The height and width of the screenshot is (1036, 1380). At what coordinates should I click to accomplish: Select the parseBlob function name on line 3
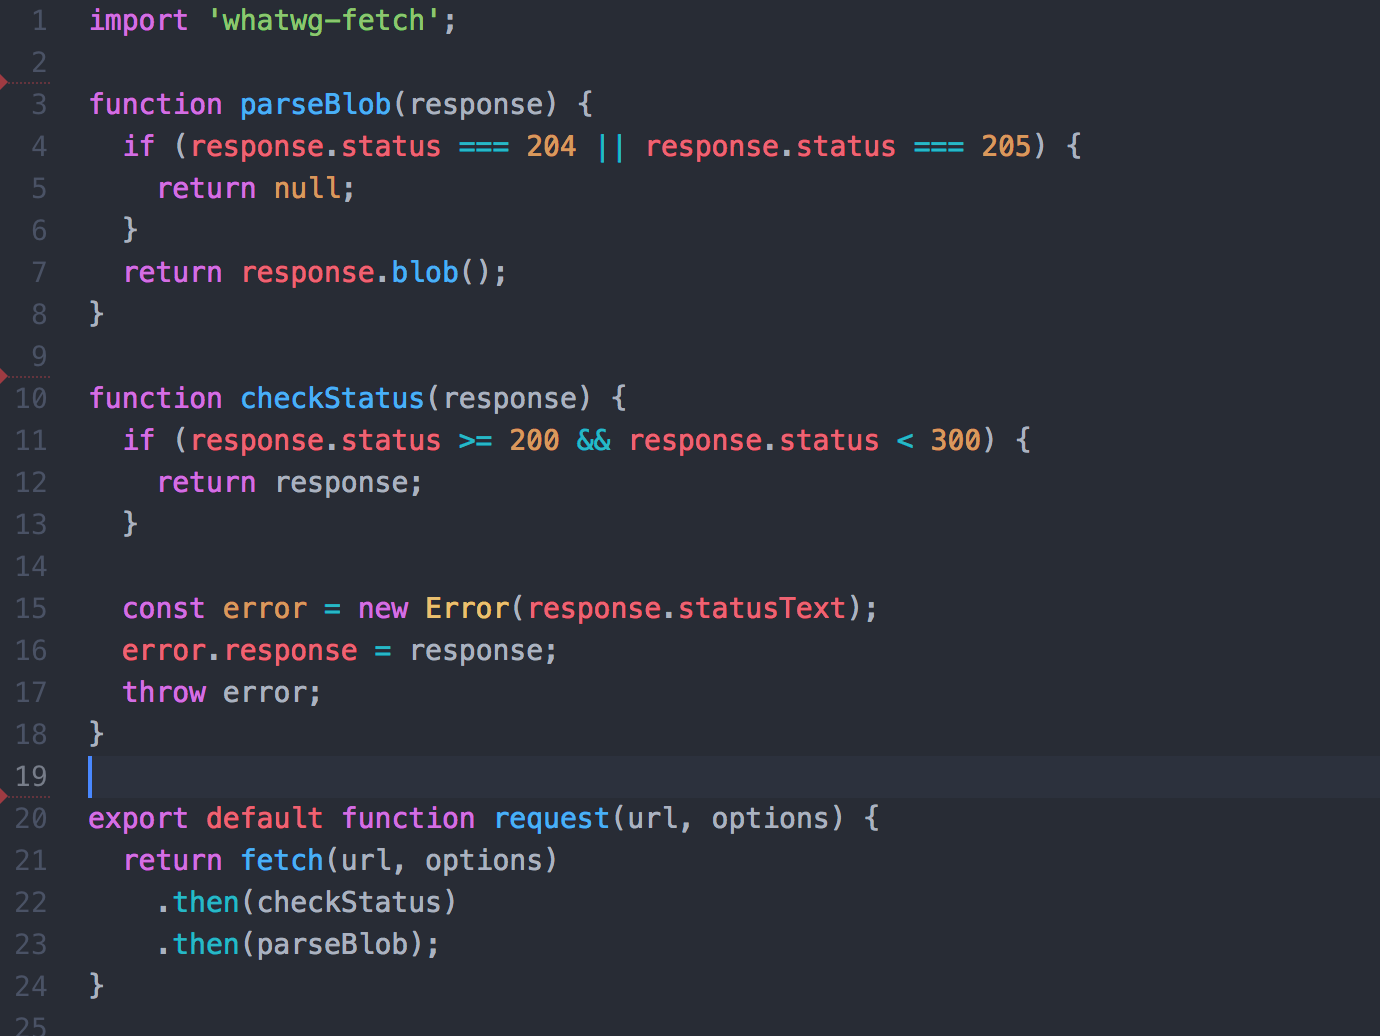pyautogui.click(x=314, y=104)
